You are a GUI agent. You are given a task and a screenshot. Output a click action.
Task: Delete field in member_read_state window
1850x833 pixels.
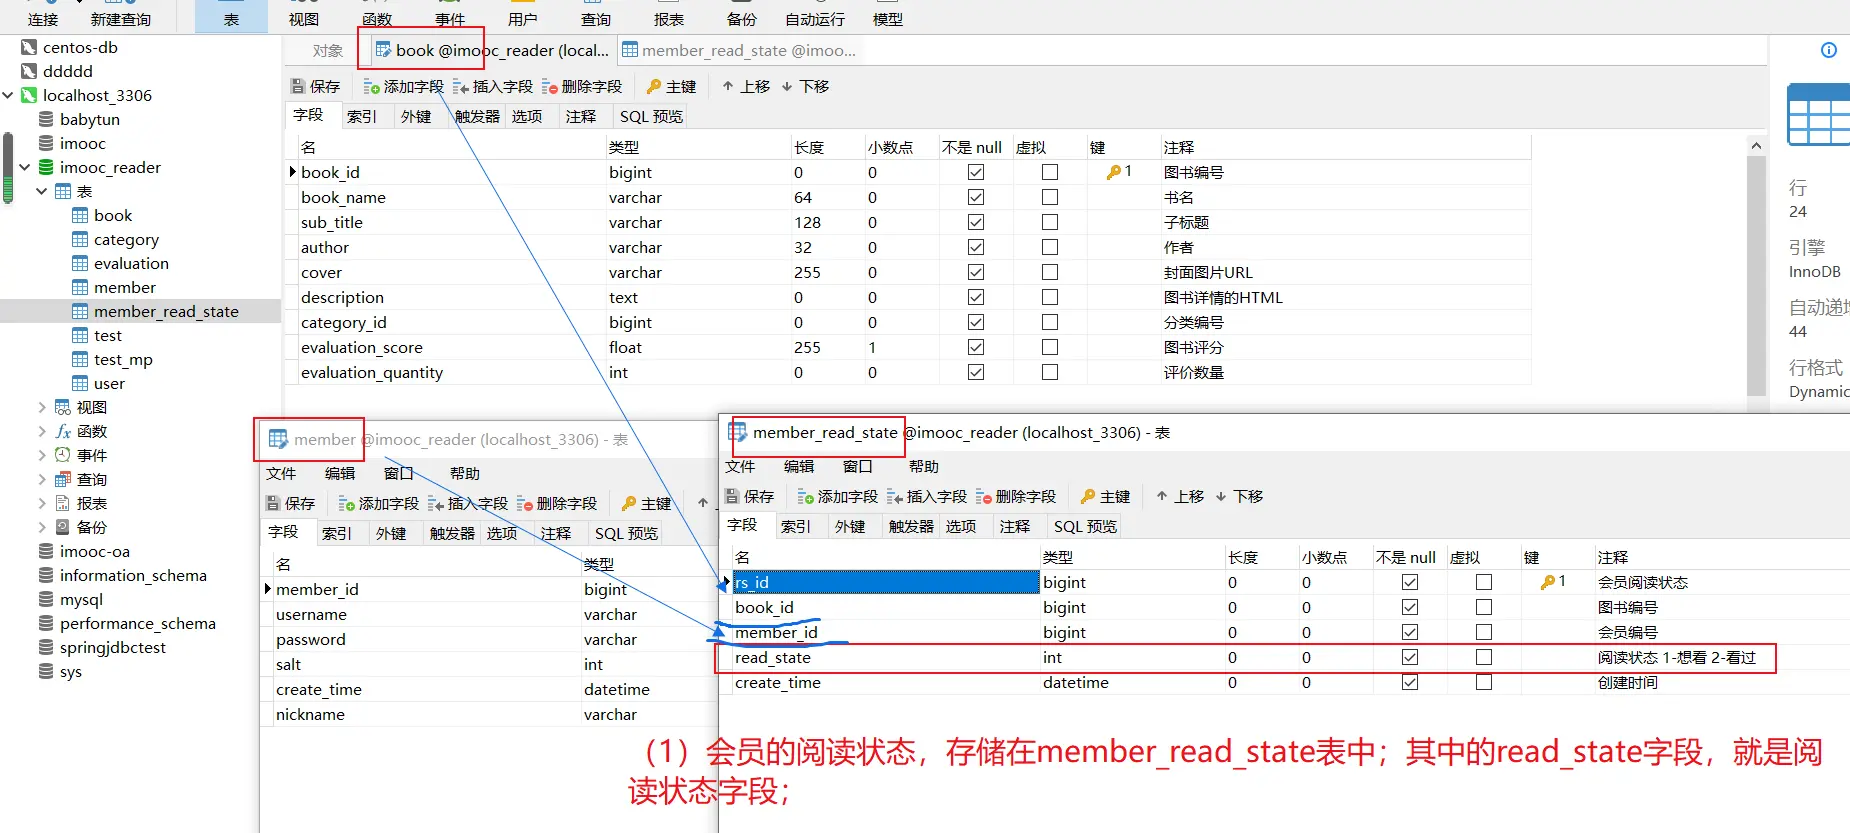(1016, 496)
